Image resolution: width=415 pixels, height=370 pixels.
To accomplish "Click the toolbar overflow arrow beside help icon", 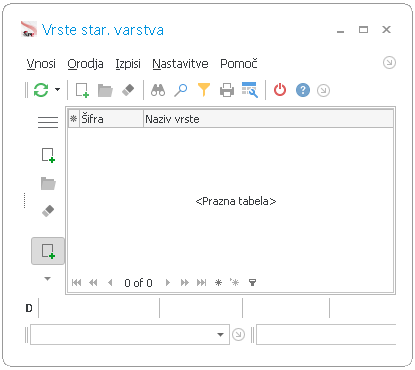I will click(x=323, y=90).
